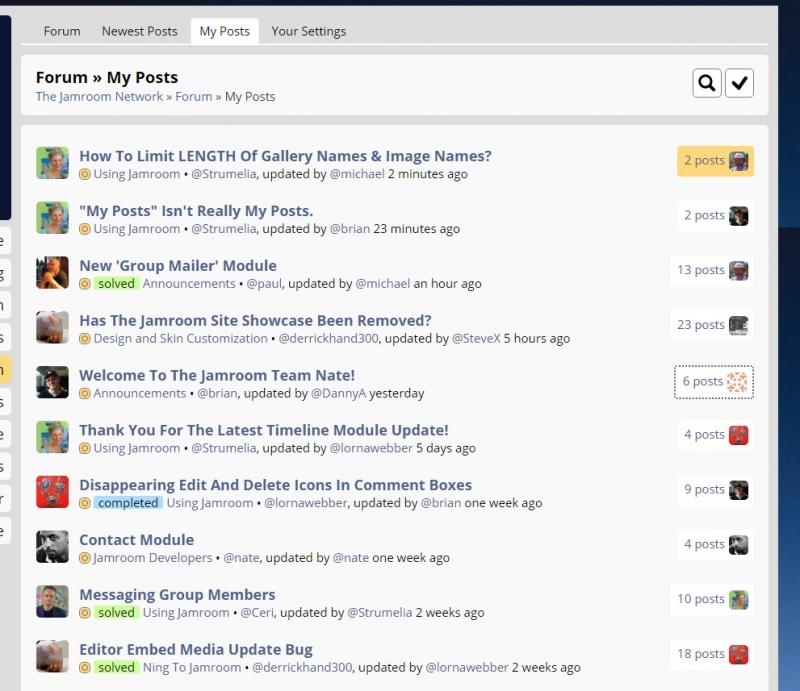Click last-poster avatar in '23 posts' badge
The width and height of the screenshot is (800, 691).
[738, 325]
